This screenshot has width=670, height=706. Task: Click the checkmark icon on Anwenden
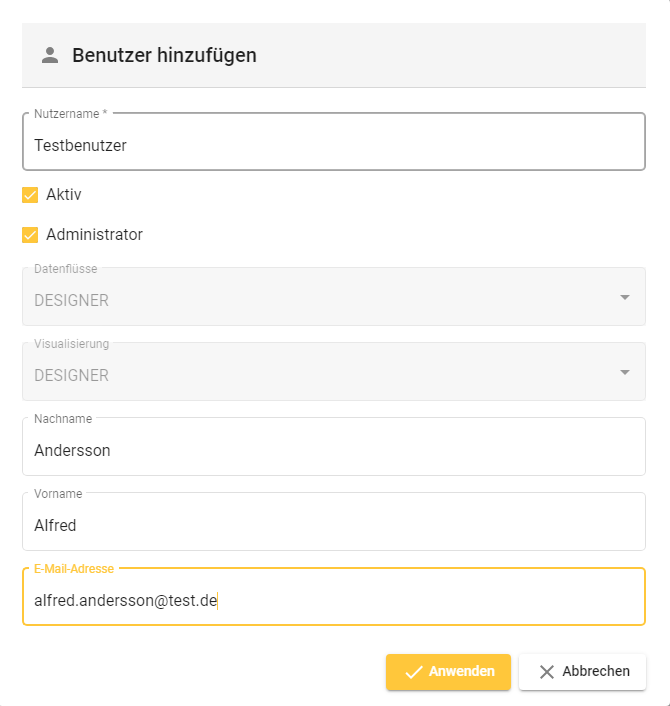pyautogui.click(x=413, y=672)
